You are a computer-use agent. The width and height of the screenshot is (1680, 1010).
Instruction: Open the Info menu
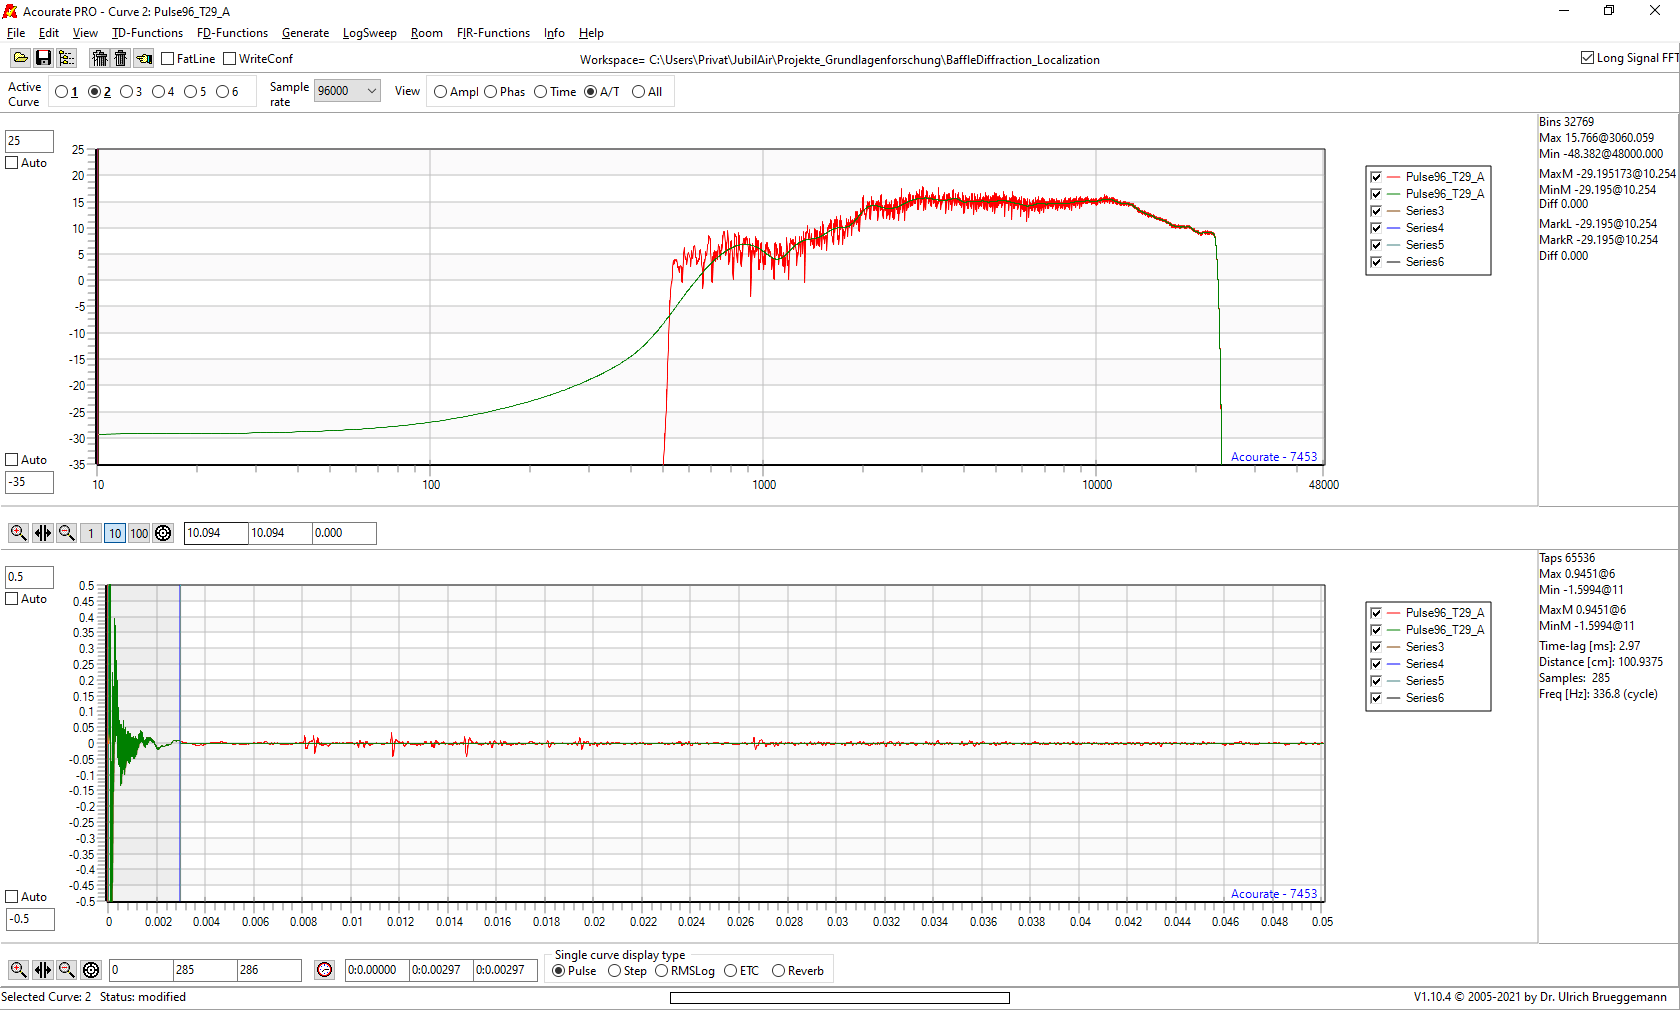point(554,33)
